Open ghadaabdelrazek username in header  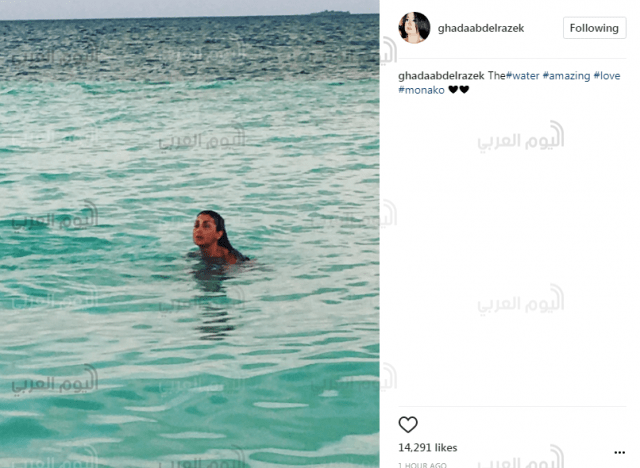pyautogui.click(x=481, y=28)
